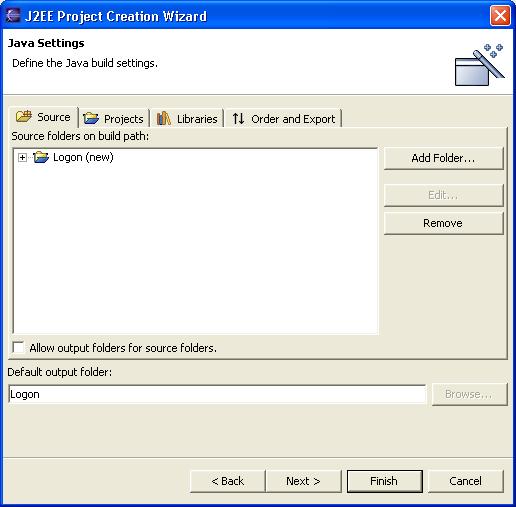Click the Add Folder... button
The image size is (516, 507).
click(443, 158)
